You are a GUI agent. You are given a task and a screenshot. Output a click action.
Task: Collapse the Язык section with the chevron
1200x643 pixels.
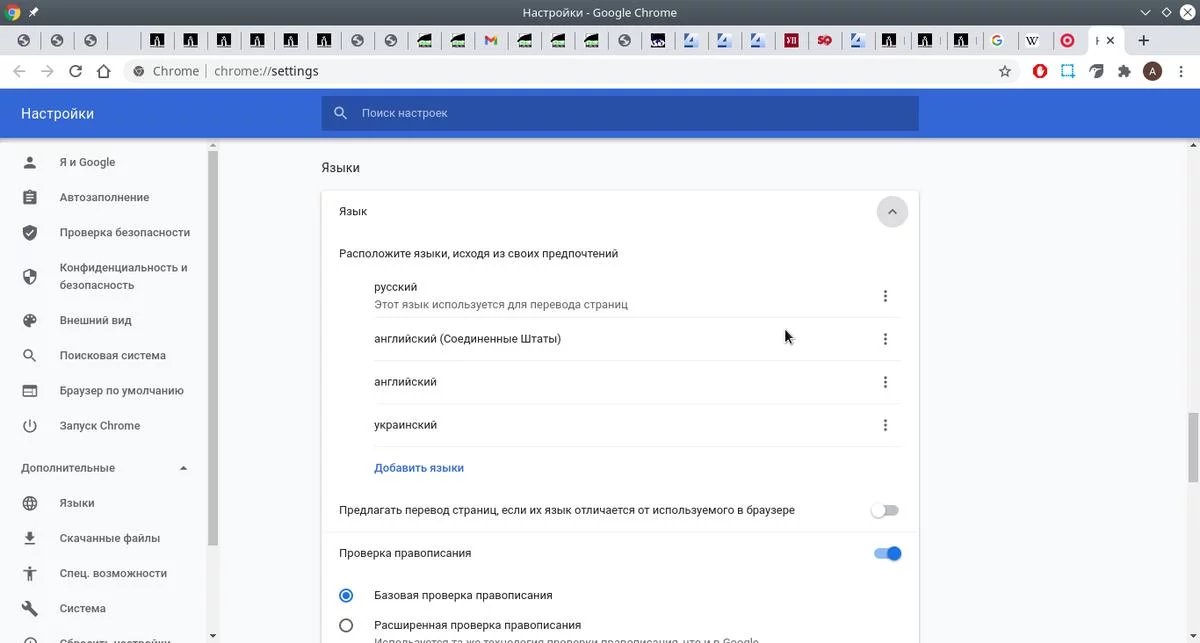[x=892, y=212]
